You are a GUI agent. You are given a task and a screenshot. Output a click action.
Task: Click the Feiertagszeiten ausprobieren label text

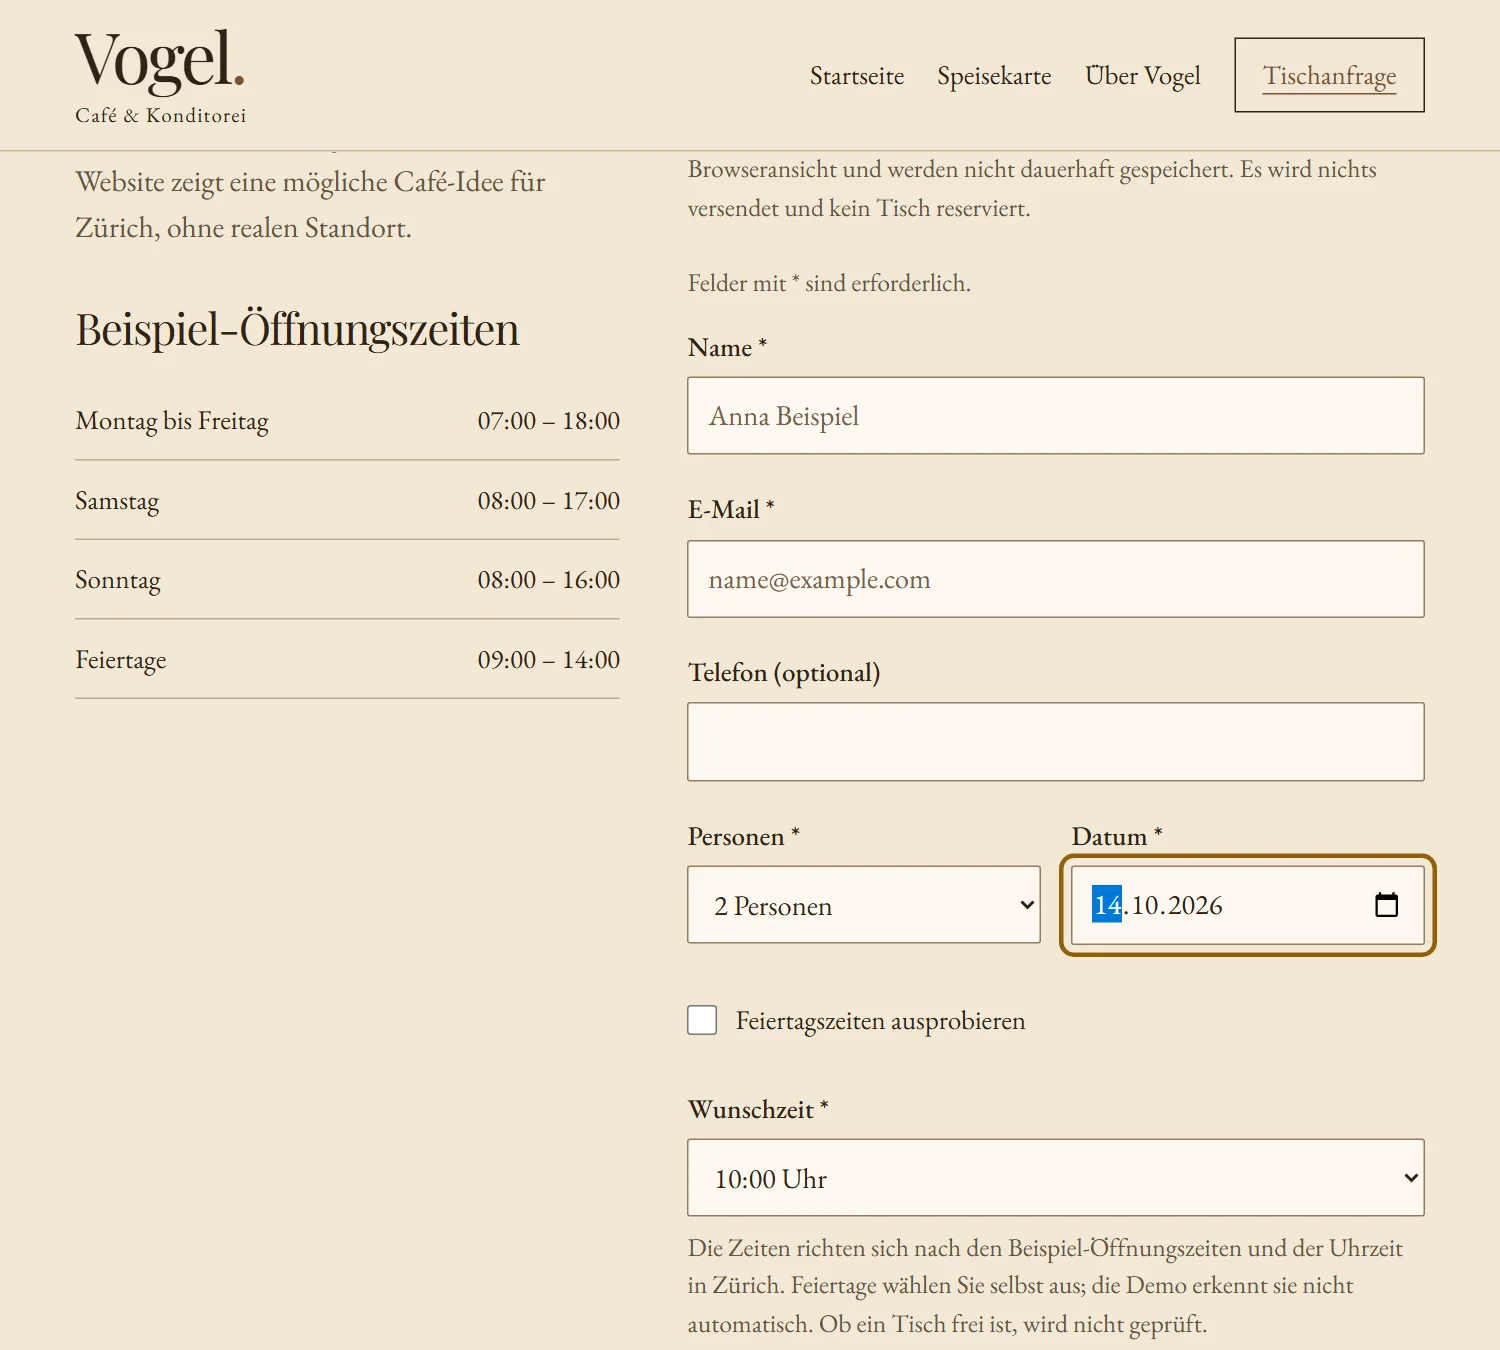pos(881,1021)
